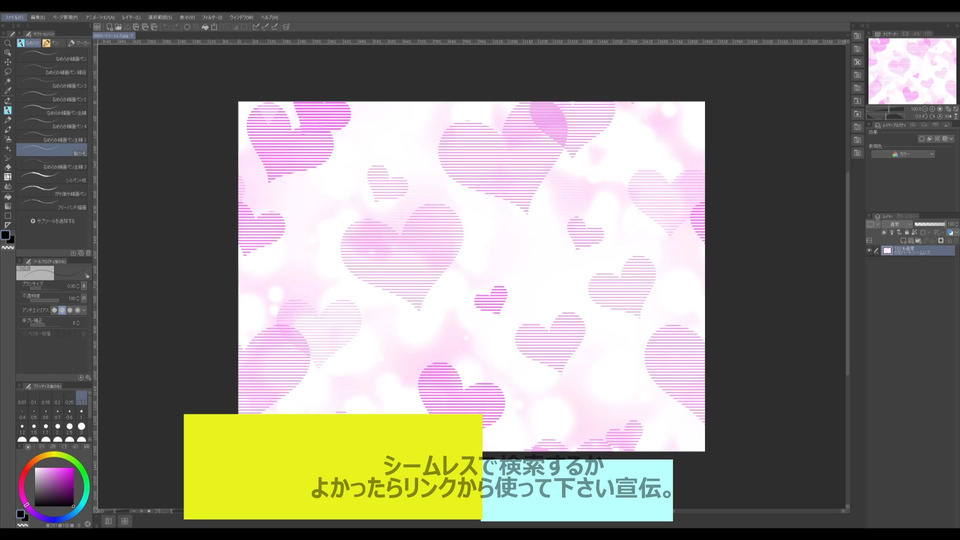
Task: Expand the anti-aliasing options arrow
Action: coord(84,310)
